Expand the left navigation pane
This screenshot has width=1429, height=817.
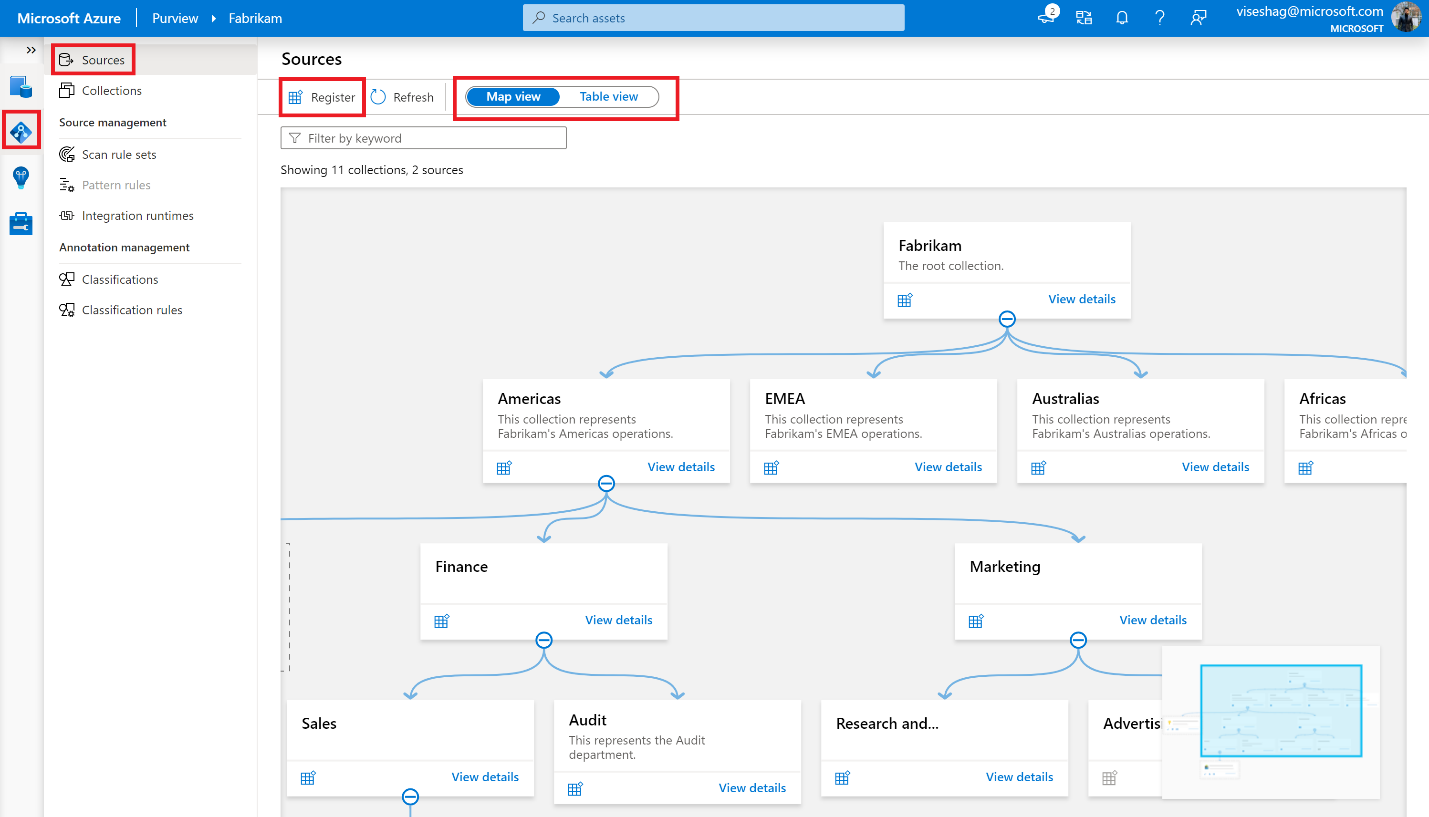tap(31, 48)
